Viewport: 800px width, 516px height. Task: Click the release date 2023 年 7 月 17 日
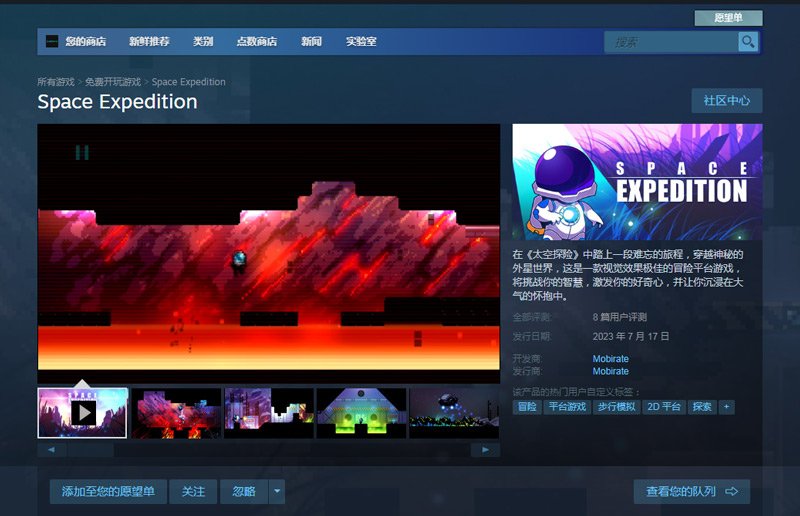point(631,336)
